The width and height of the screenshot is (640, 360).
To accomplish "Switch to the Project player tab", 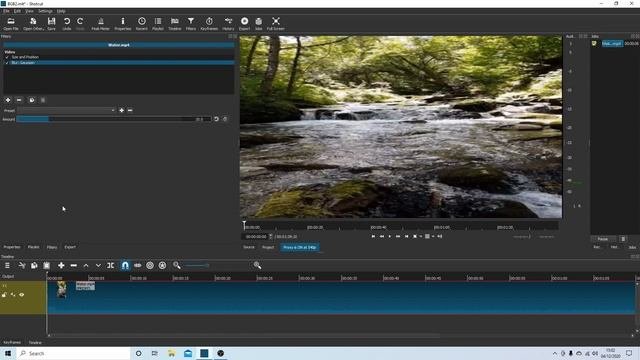I will tap(268, 247).
